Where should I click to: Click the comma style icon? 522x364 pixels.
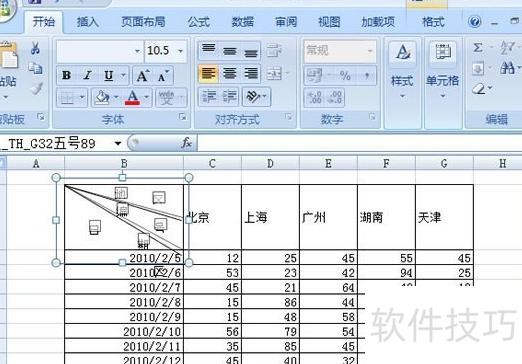pyautogui.click(x=367, y=75)
